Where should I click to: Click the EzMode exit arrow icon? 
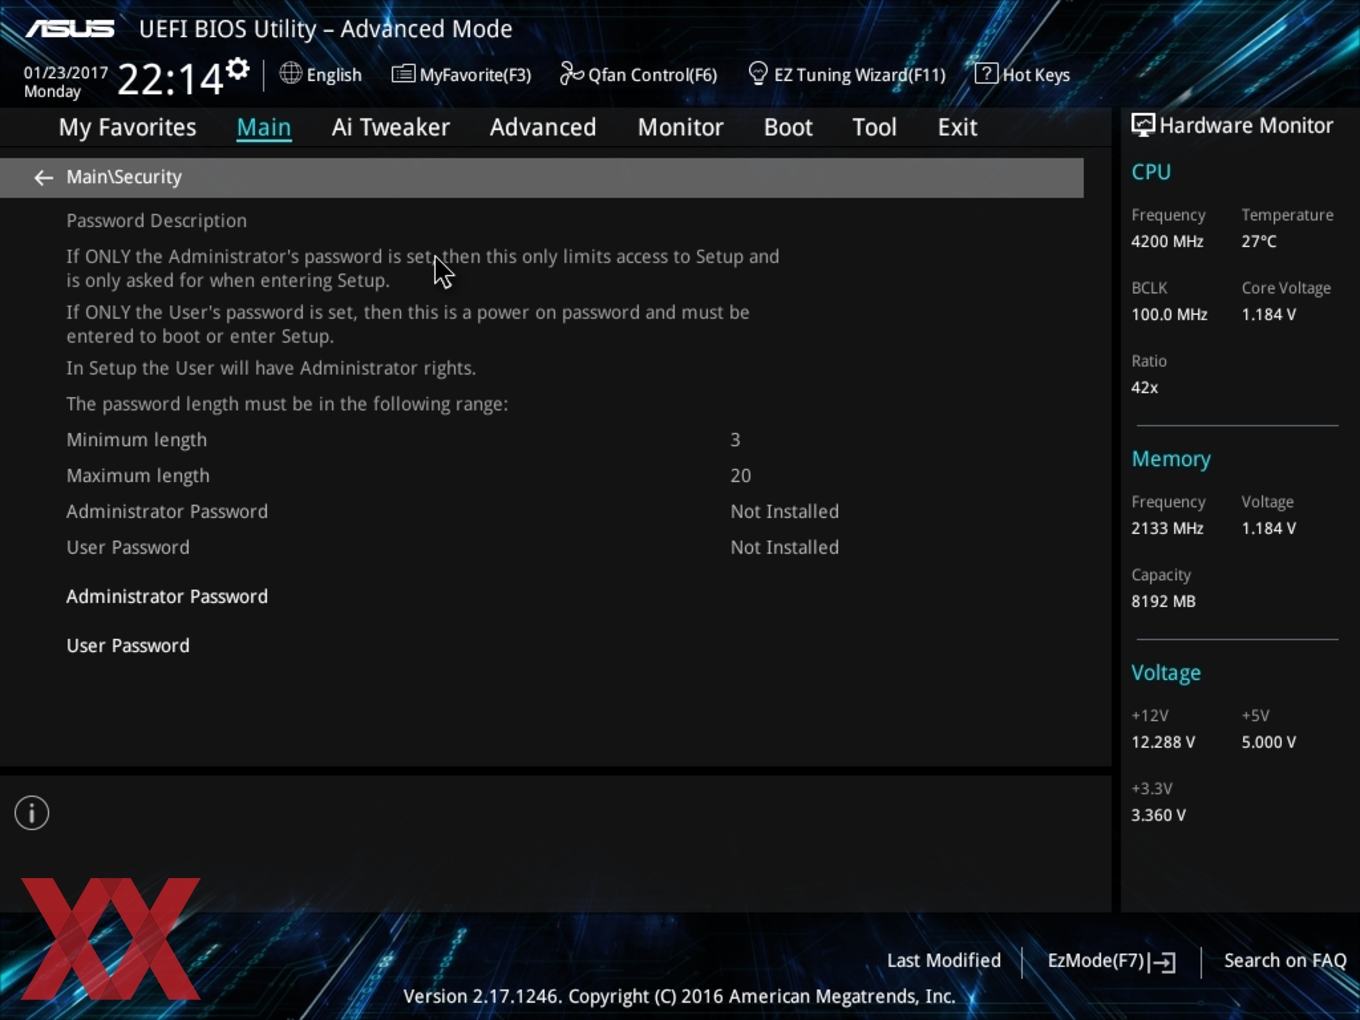pos(1162,962)
